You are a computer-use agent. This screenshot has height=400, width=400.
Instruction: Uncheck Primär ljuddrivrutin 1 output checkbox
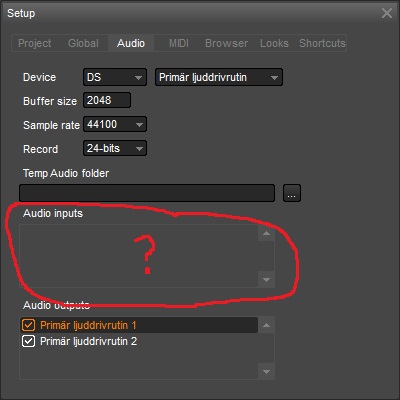pyautogui.click(x=28, y=325)
